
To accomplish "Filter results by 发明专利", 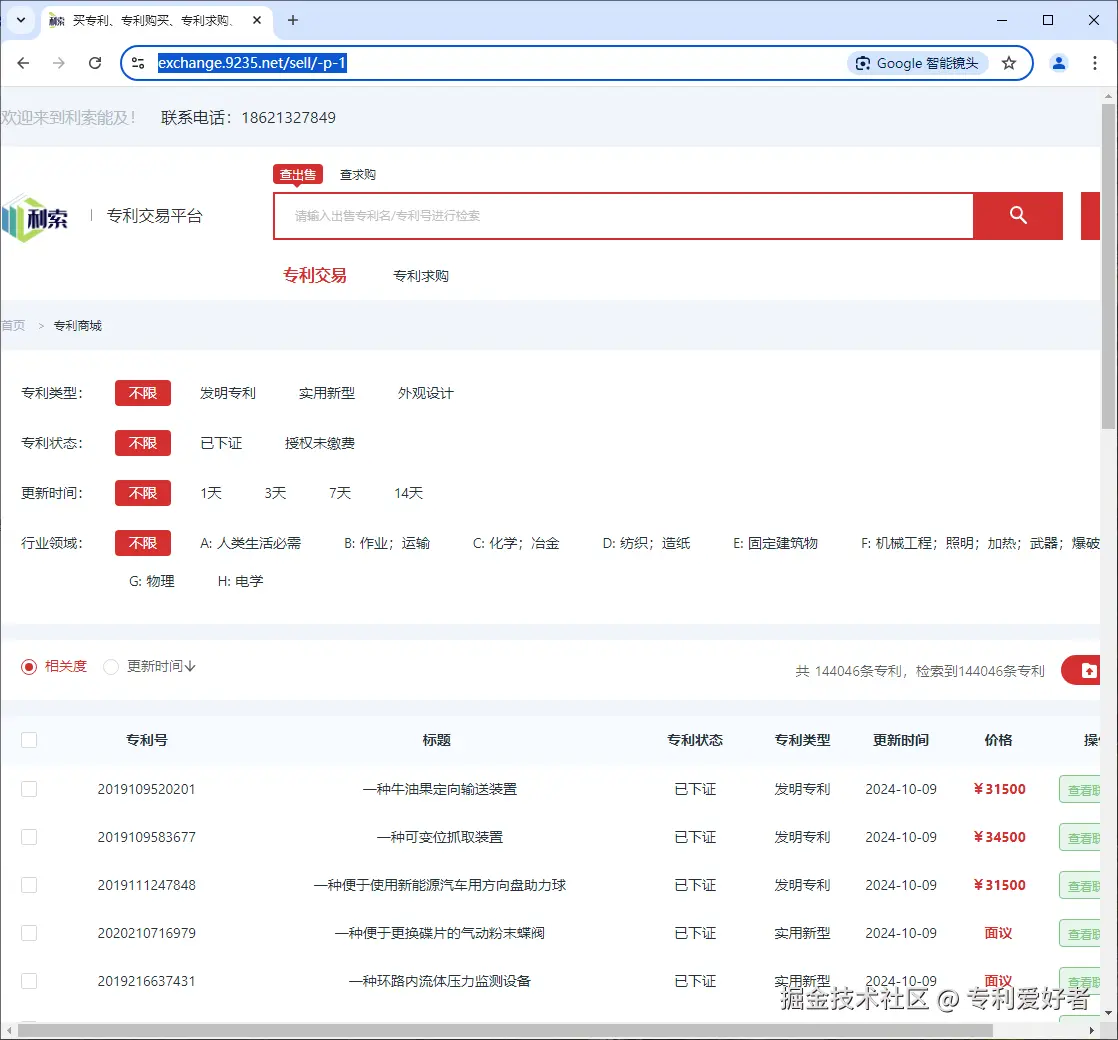I will [x=228, y=393].
